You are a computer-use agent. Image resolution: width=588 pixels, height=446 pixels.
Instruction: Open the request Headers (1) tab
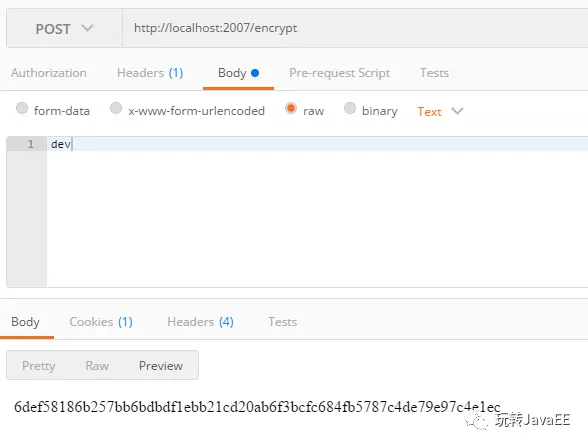coord(150,73)
